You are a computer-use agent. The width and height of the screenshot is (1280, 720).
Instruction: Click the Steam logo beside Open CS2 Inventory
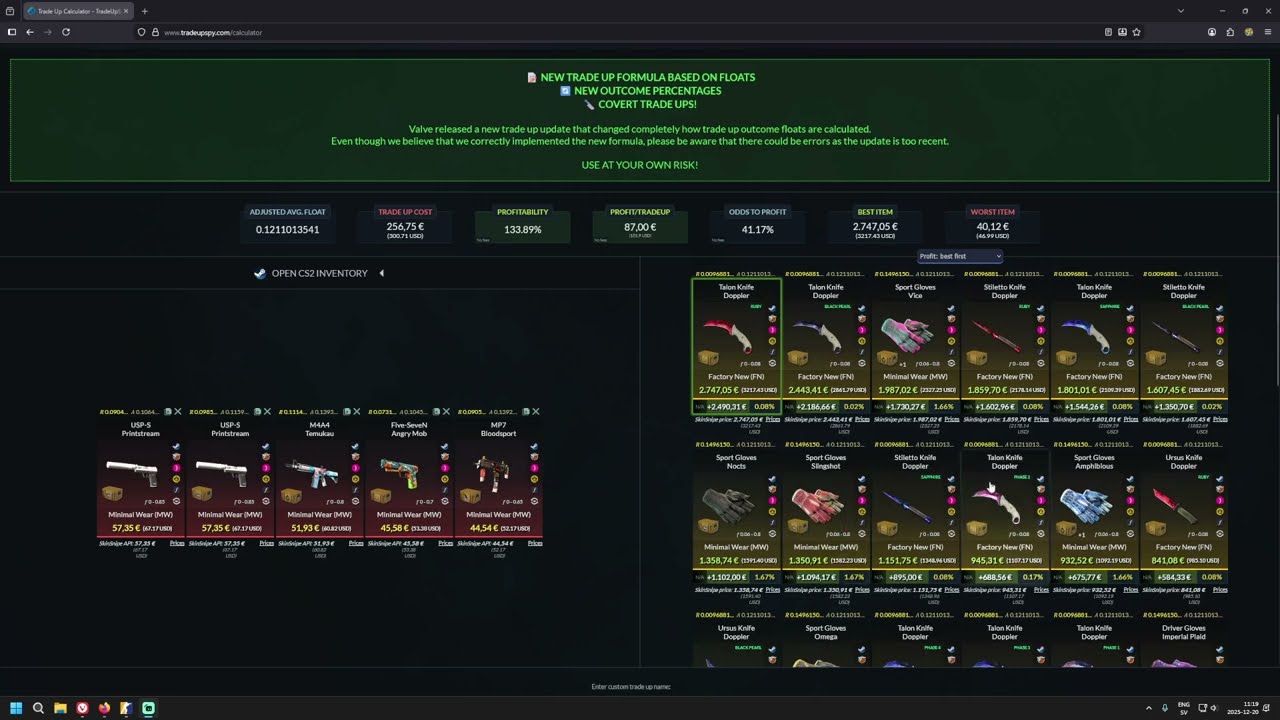pos(260,273)
